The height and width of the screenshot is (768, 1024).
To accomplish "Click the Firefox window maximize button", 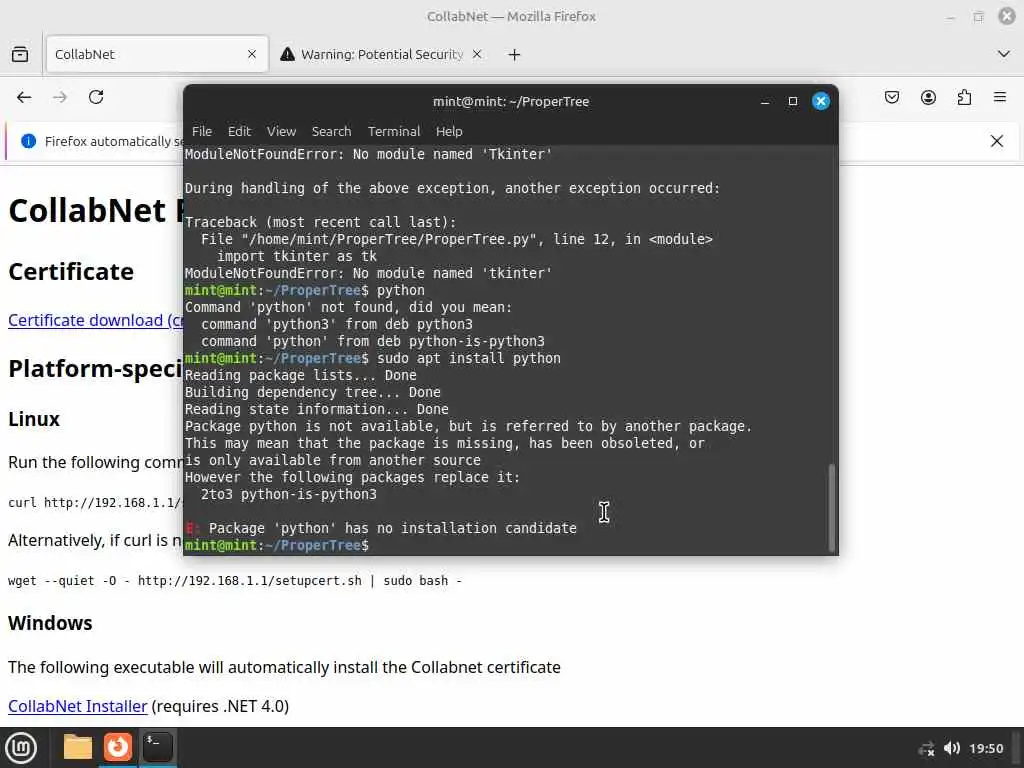I will (x=978, y=16).
